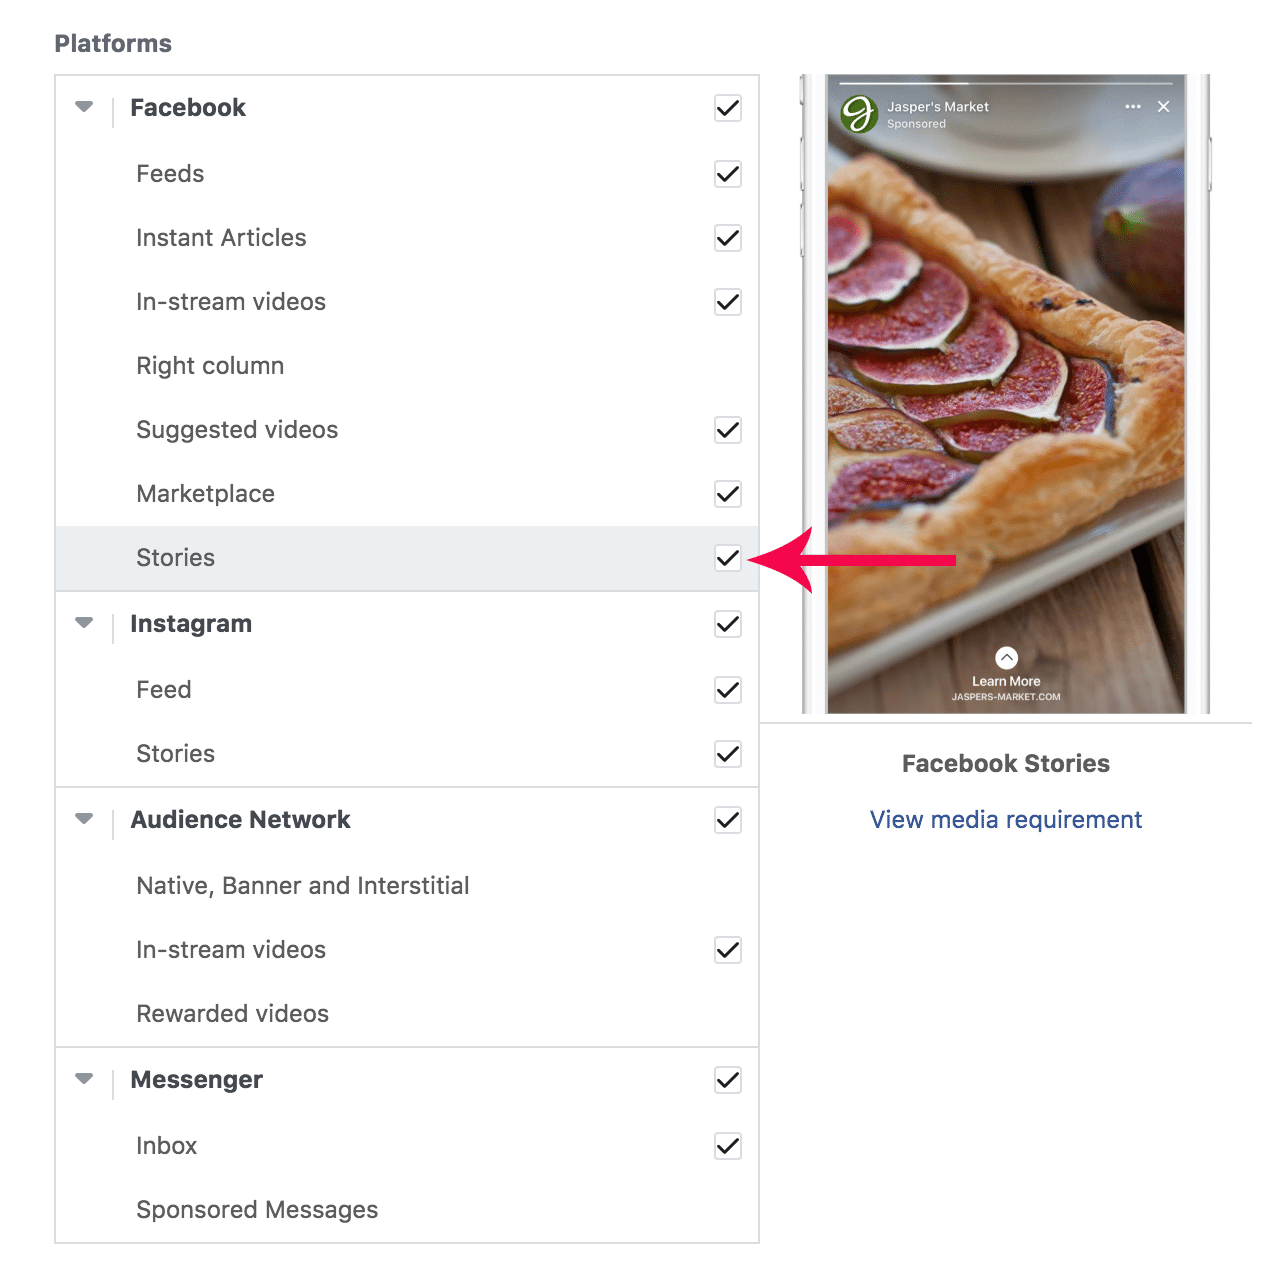Screen dimensions: 1274x1264
Task: Select the Right column placement row
Action: coord(210,366)
